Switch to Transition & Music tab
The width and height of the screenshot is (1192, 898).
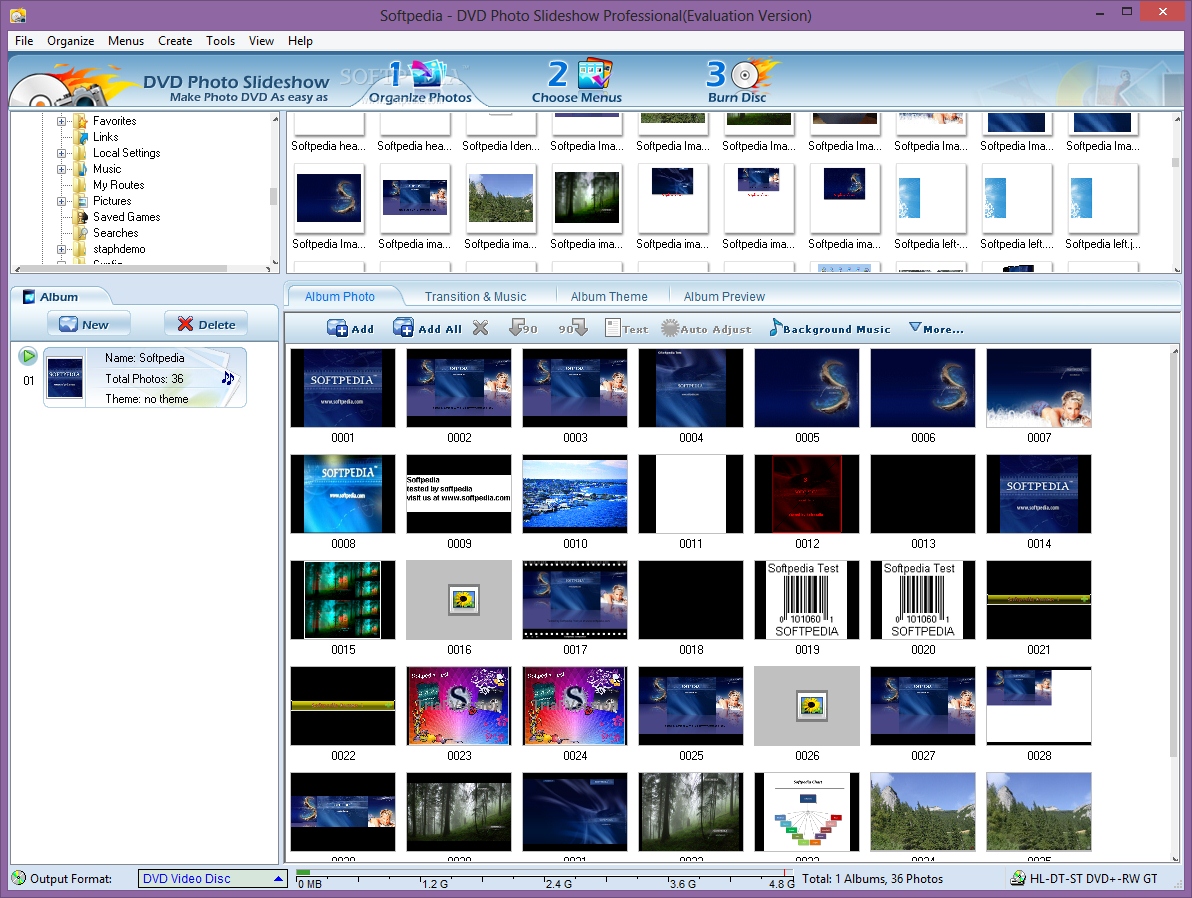tap(475, 297)
